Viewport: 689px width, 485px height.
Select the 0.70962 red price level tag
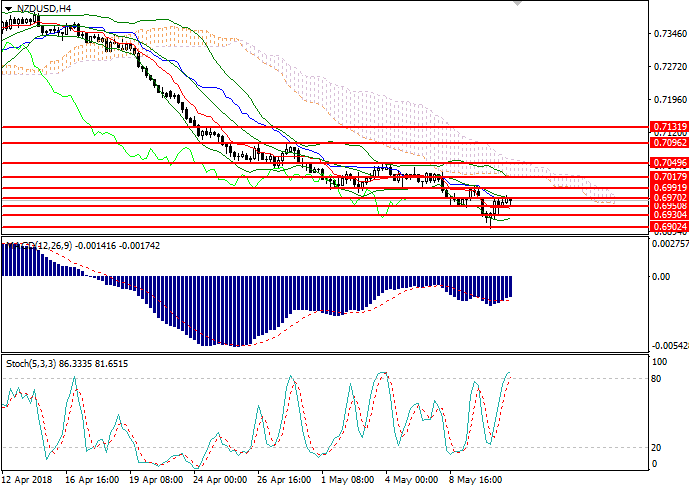pyautogui.click(x=668, y=142)
